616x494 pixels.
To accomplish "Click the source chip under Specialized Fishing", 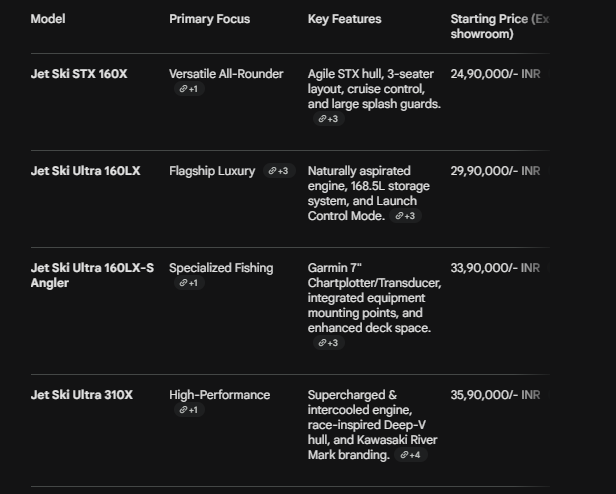I will click(x=188, y=283).
